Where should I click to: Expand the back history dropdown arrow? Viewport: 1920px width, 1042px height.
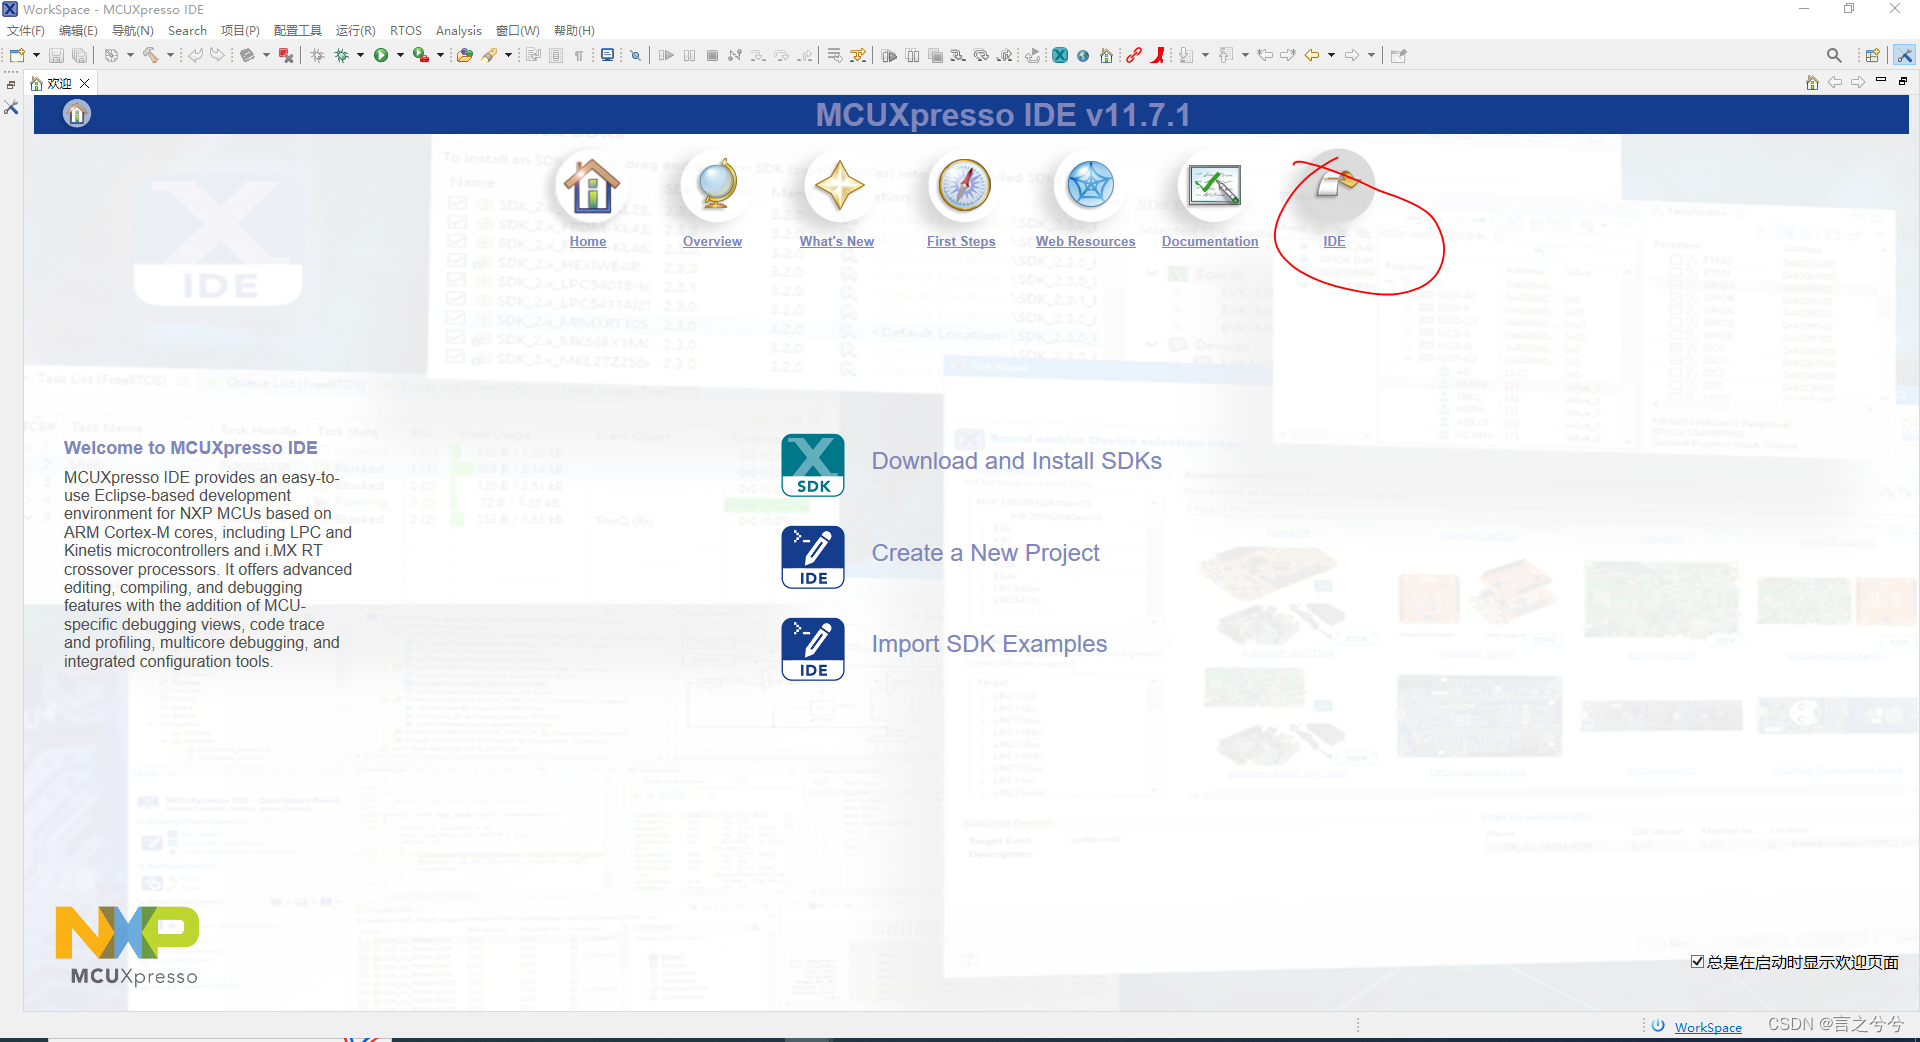click(x=1332, y=55)
